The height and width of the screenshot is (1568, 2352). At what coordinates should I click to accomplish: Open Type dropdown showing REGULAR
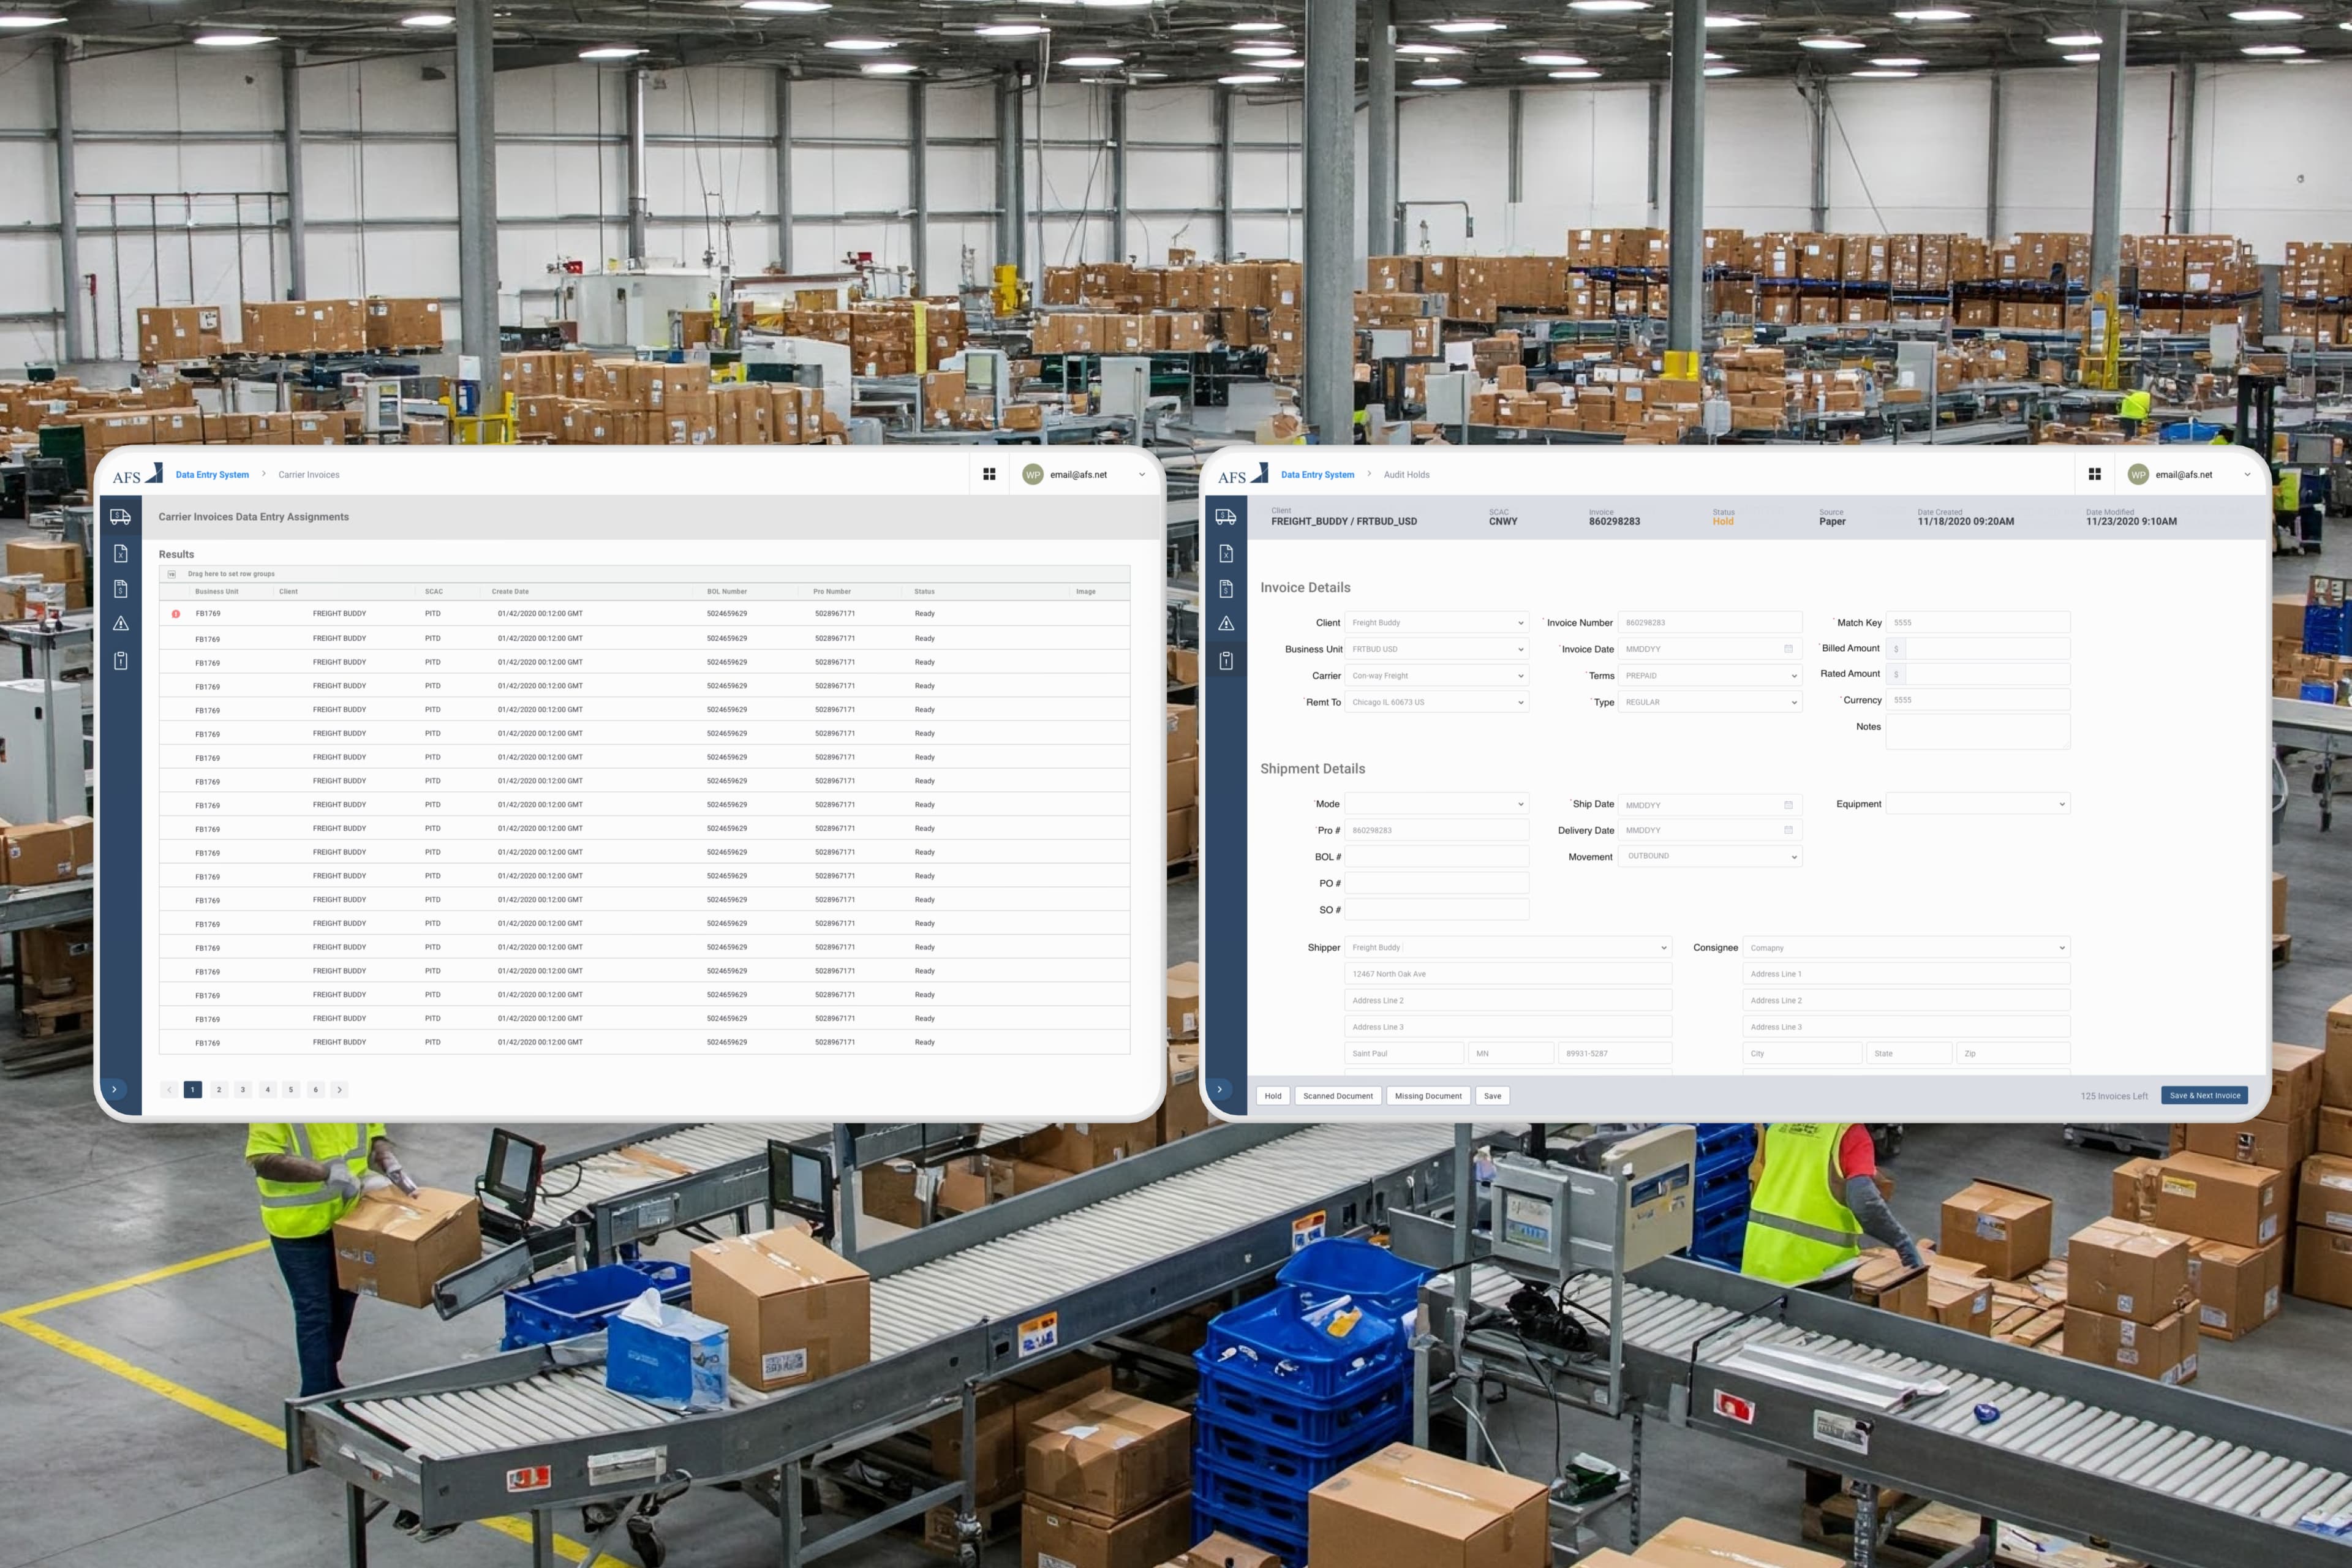[1710, 702]
